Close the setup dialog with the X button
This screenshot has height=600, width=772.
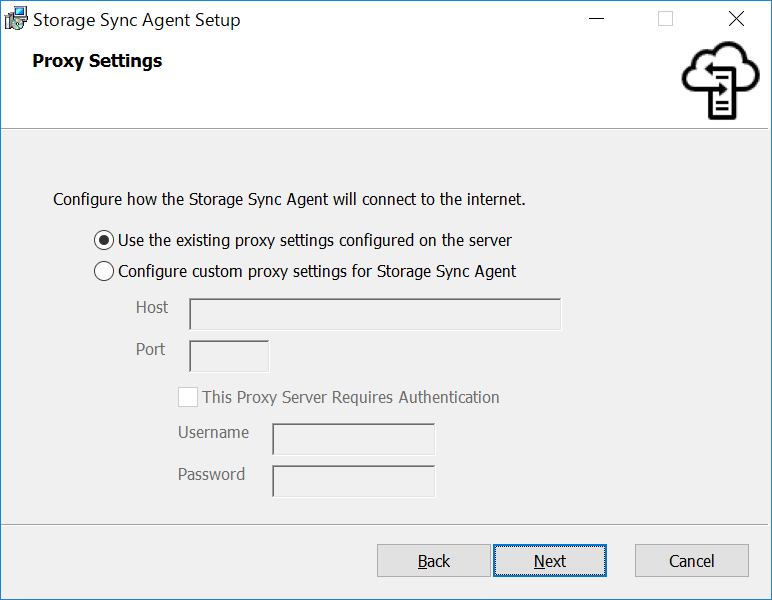(736, 19)
